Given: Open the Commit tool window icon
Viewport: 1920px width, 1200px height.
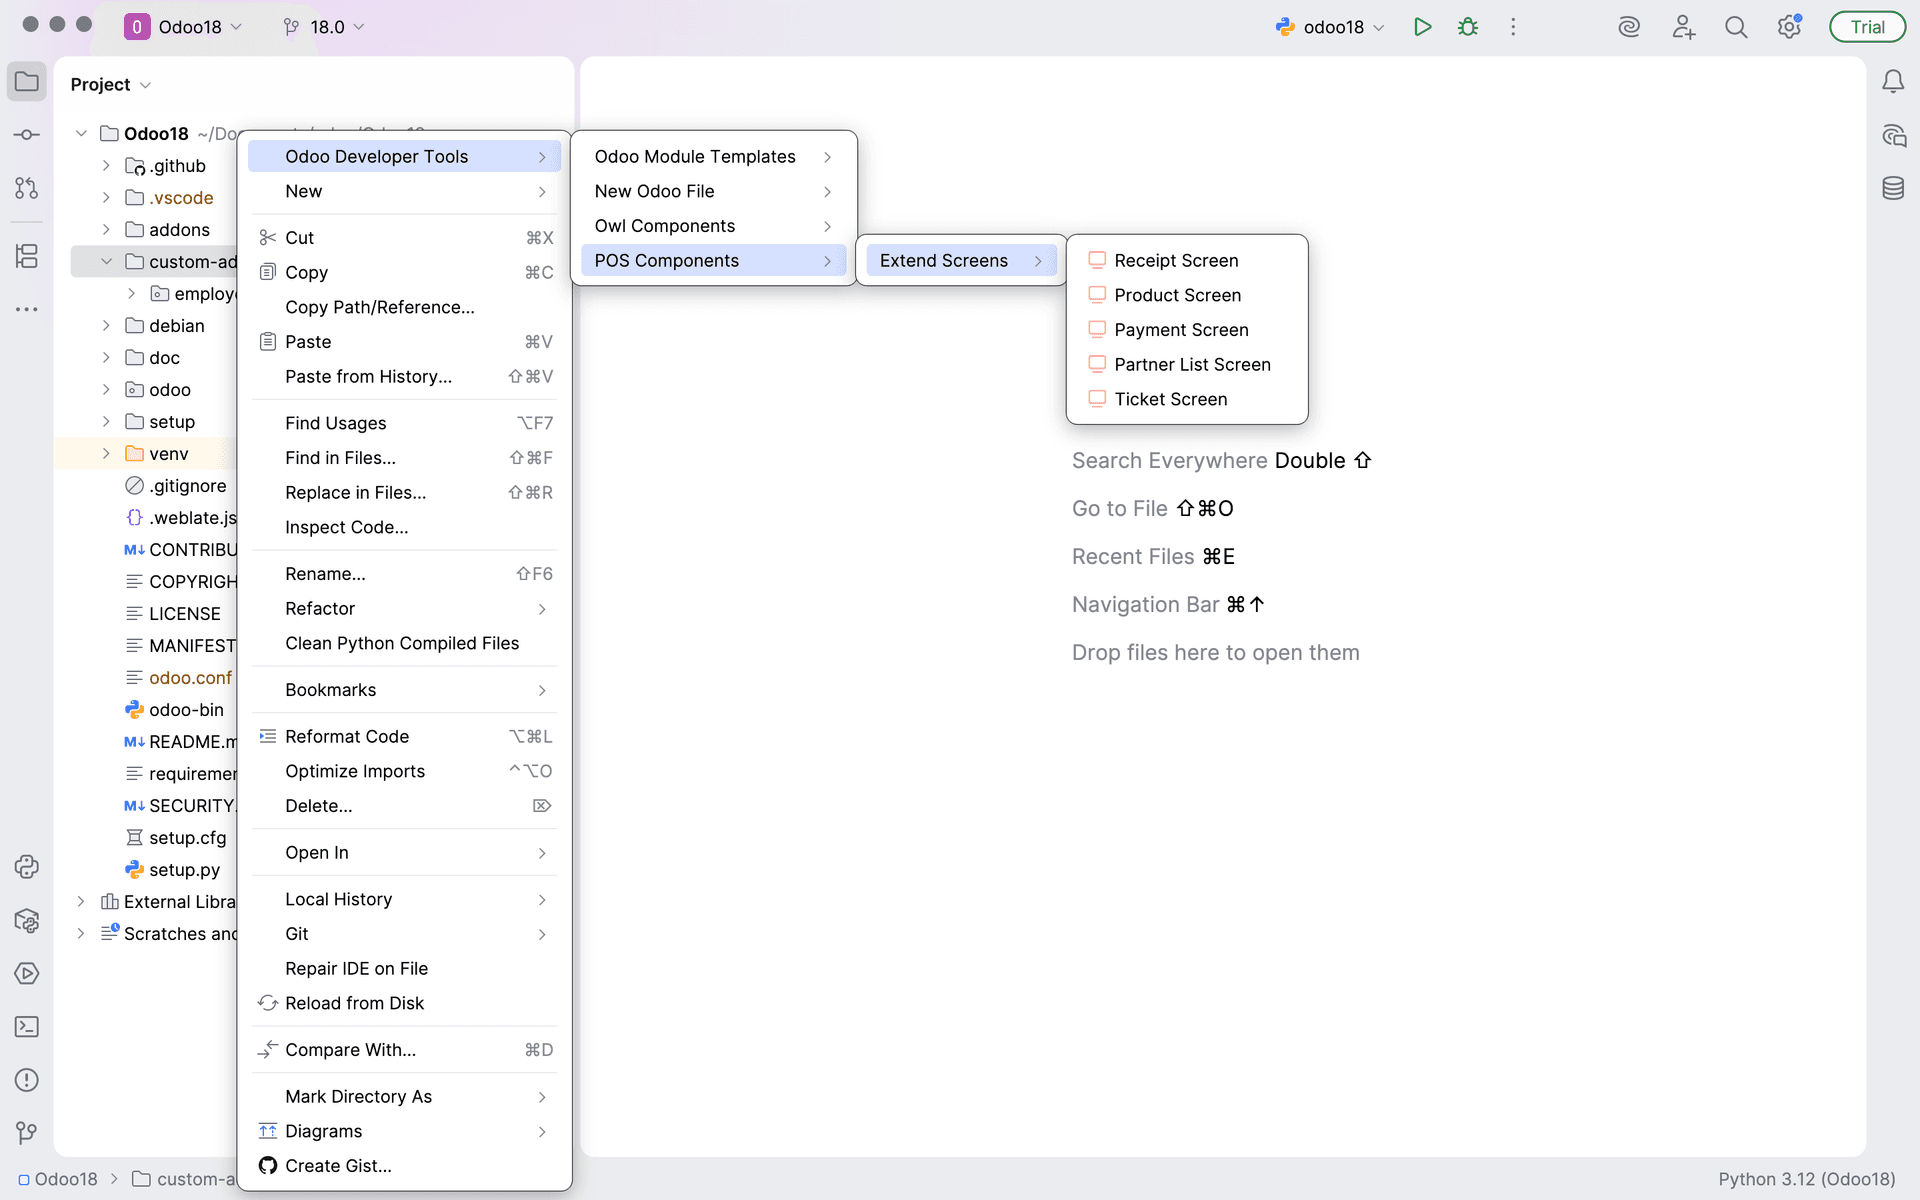Looking at the screenshot, I should 27,135.
